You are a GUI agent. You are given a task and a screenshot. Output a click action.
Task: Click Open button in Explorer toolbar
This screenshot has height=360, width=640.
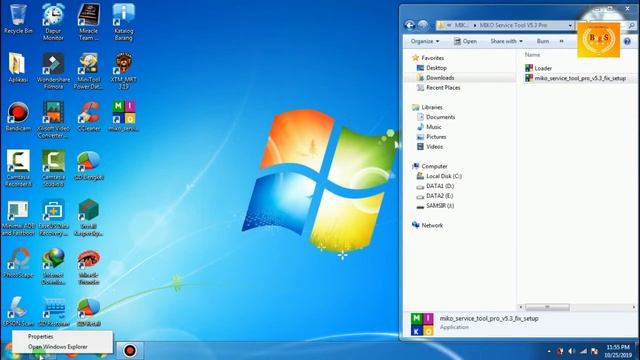pyautogui.click(x=465, y=41)
